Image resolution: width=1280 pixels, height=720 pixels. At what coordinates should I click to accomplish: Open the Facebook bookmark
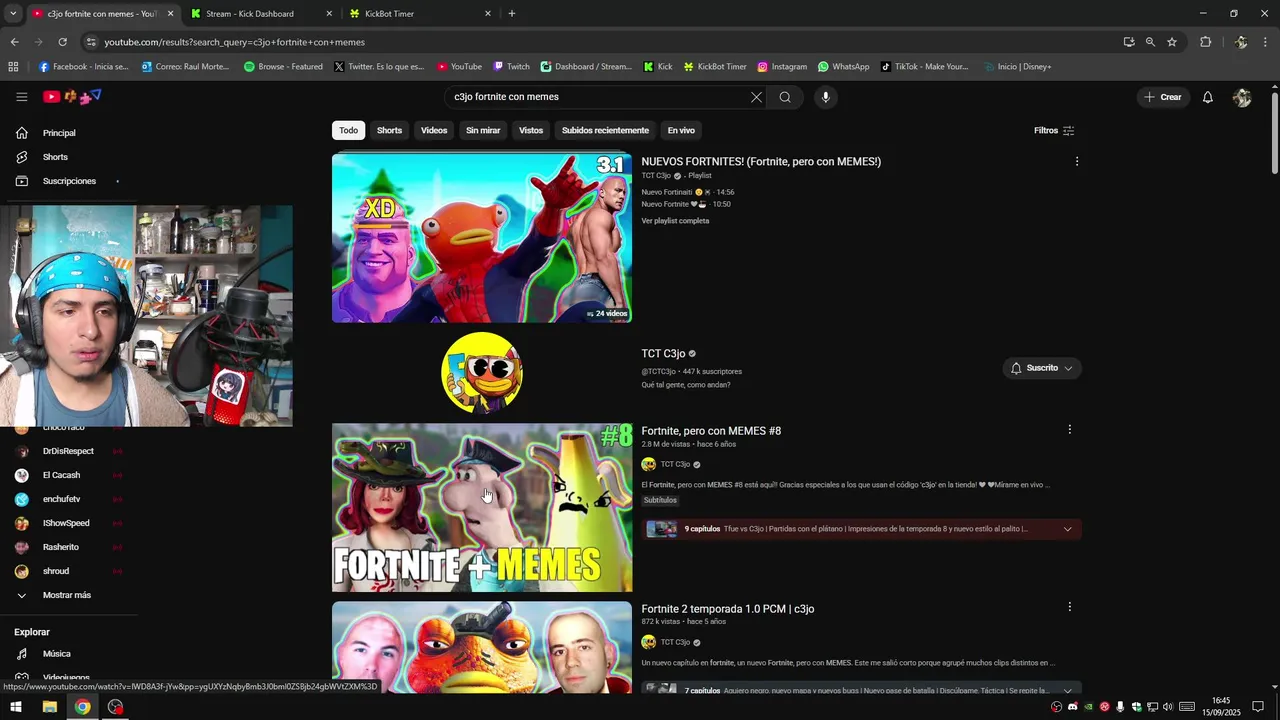click(83, 67)
